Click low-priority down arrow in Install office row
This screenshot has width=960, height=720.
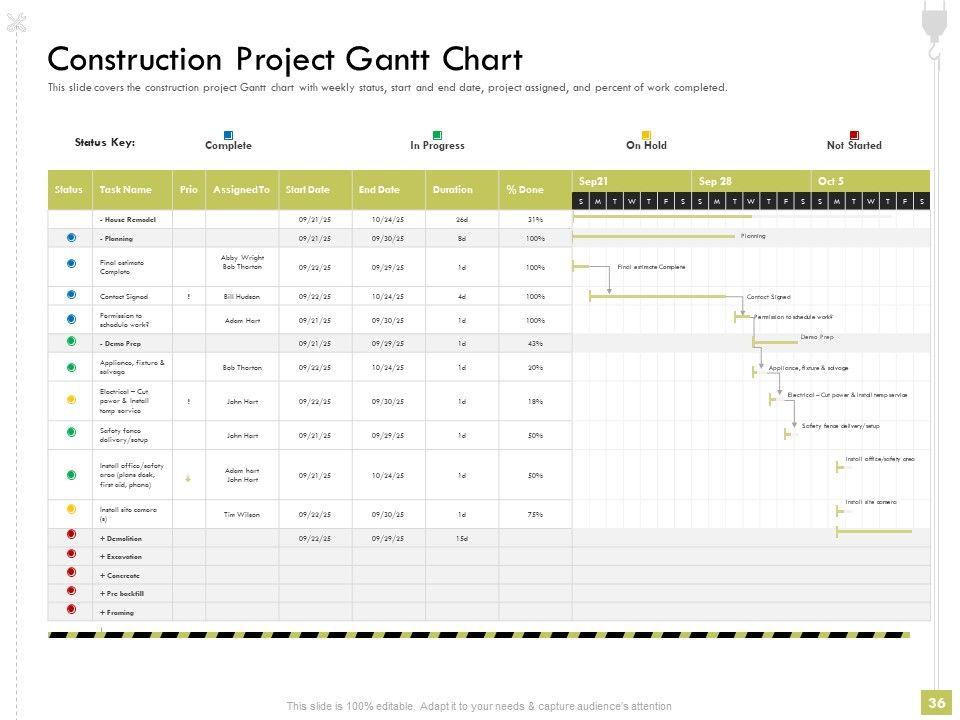pyautogui.click(x=188, y=478)
